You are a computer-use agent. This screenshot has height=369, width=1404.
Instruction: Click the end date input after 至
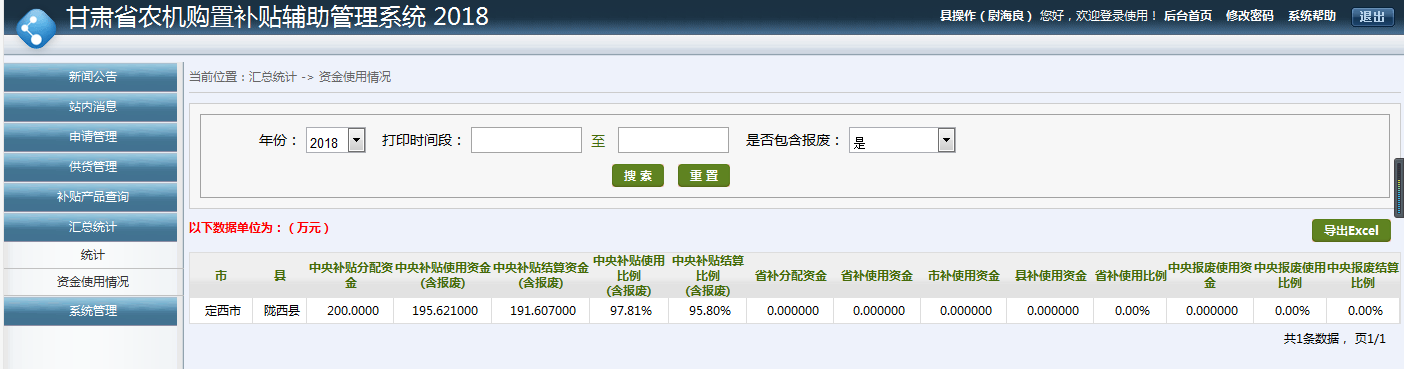673,140
